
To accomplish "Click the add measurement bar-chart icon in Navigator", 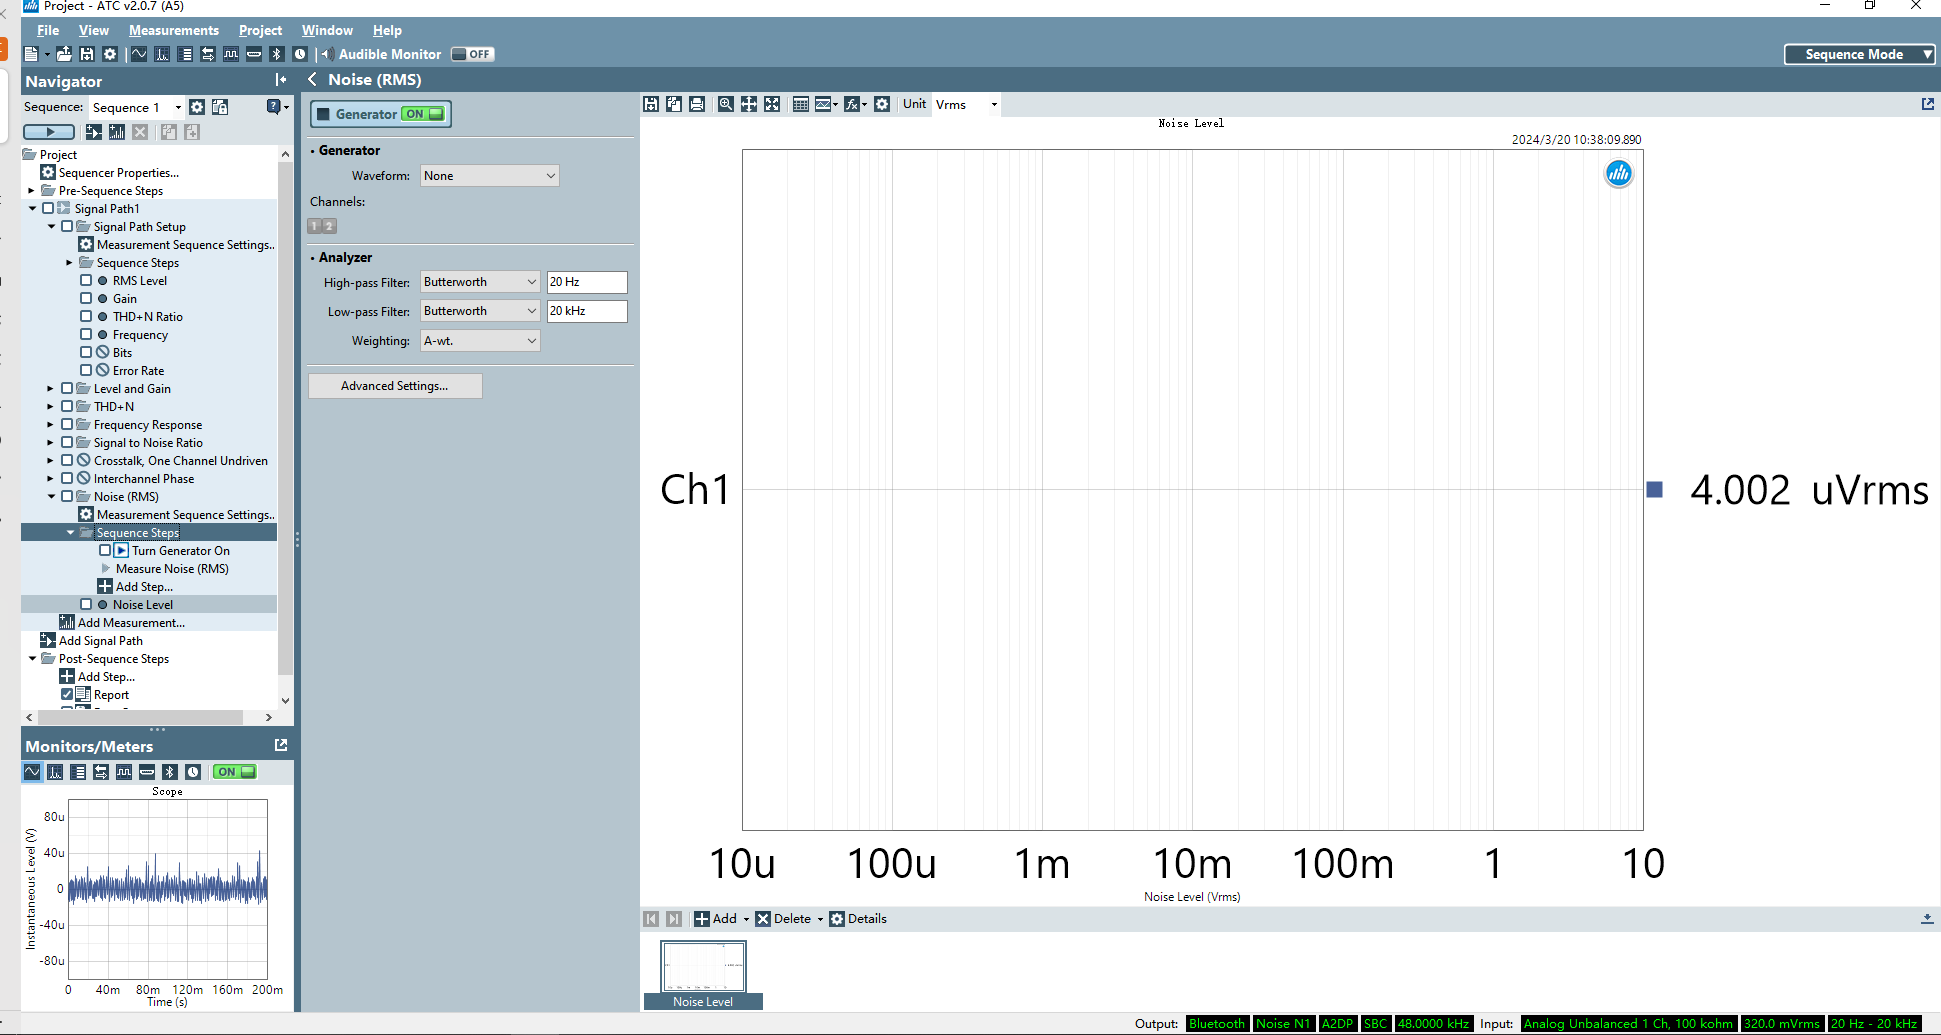I will (x=117, y=132).
